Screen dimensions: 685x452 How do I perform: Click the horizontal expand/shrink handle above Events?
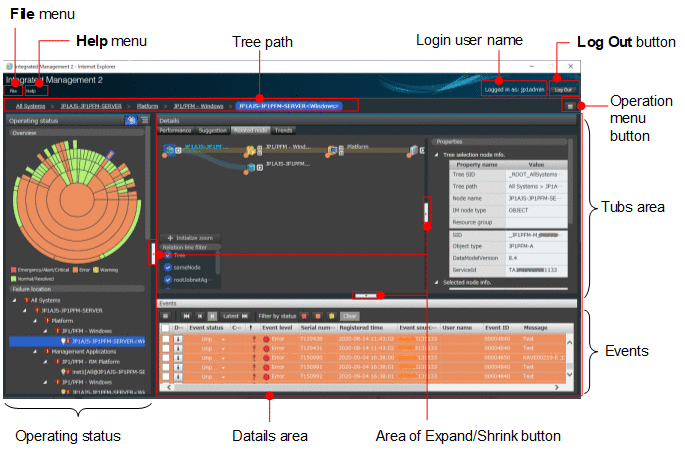click(366, 296)
